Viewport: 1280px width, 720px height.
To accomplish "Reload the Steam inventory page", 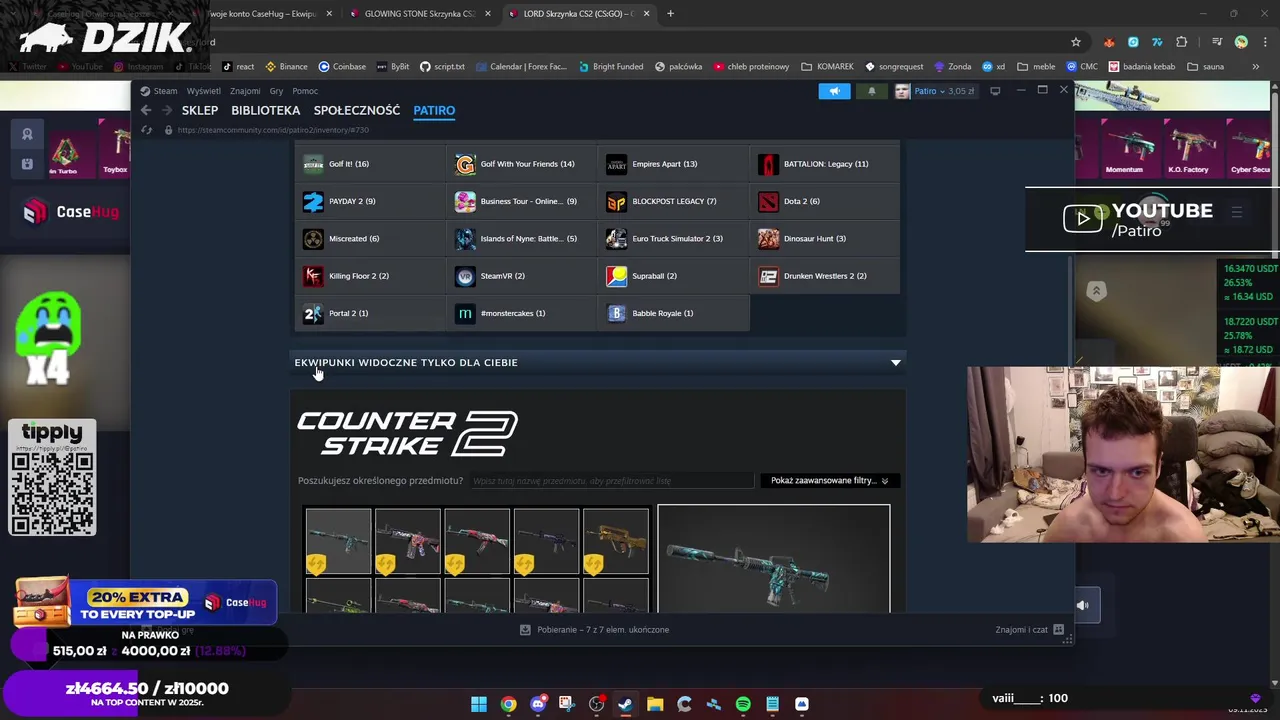I will [147, 130].
